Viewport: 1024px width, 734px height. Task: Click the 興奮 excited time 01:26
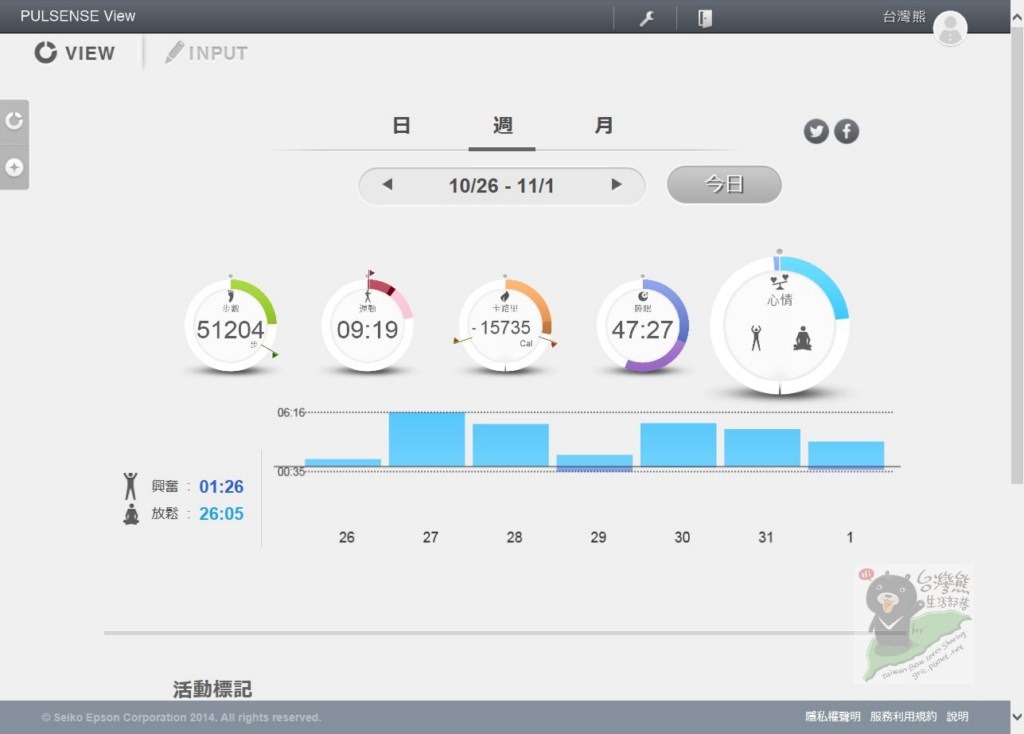[221, 487]
